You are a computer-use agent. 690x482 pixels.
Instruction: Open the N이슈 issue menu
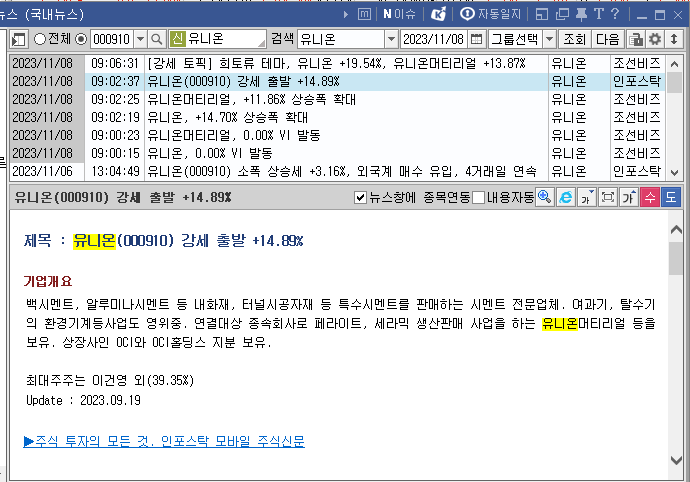coord(399,15)
